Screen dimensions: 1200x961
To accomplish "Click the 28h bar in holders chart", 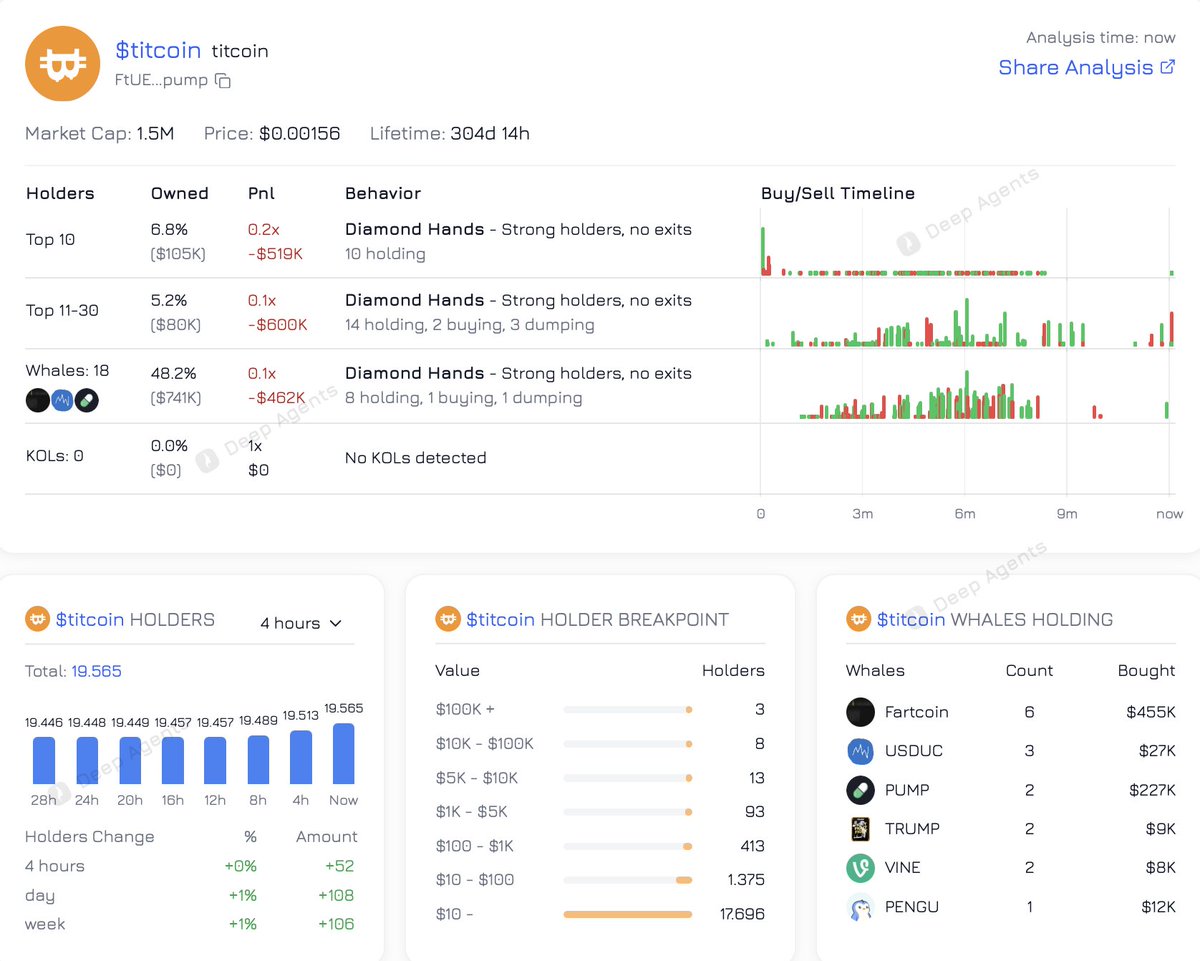I will (43, 761).
